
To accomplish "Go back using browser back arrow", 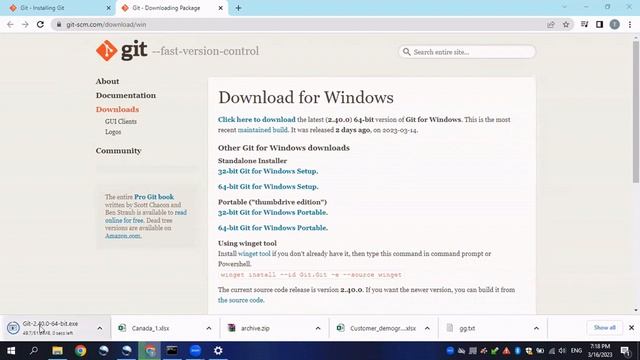I will pyautogui.click(x=10, y=24).
